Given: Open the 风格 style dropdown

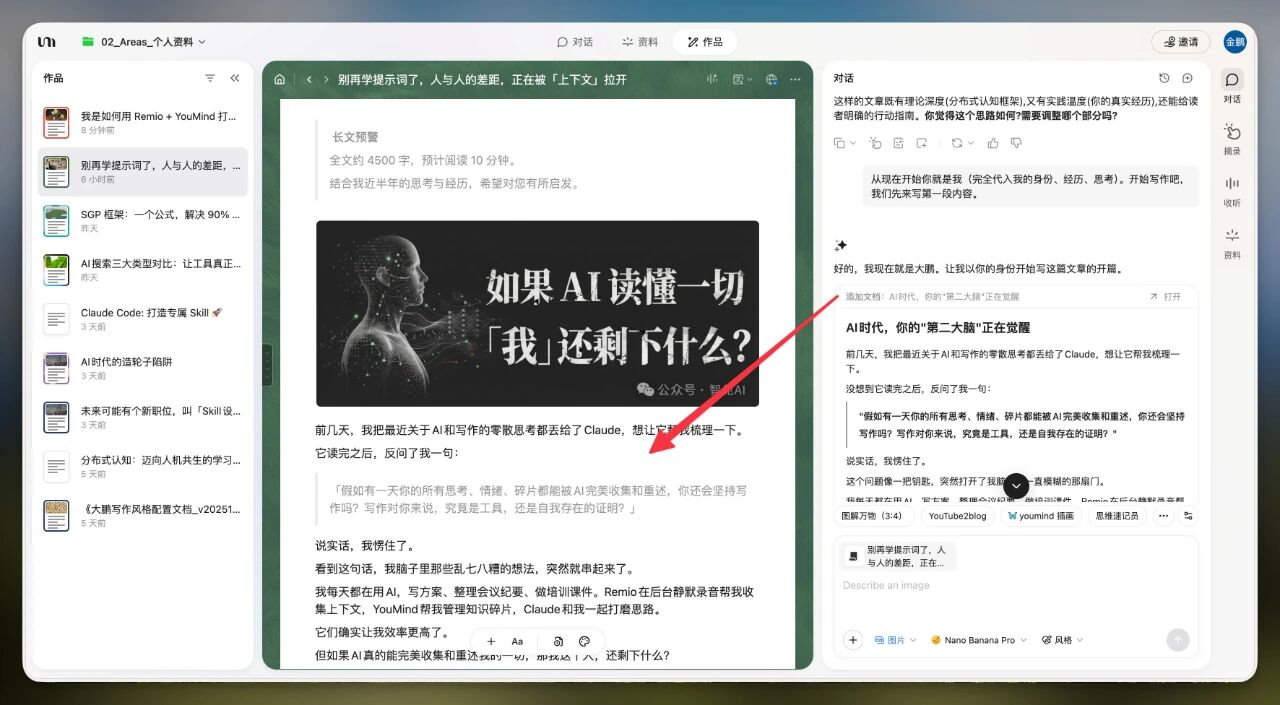Looking at the screenshot, I should click(1062, 640).
